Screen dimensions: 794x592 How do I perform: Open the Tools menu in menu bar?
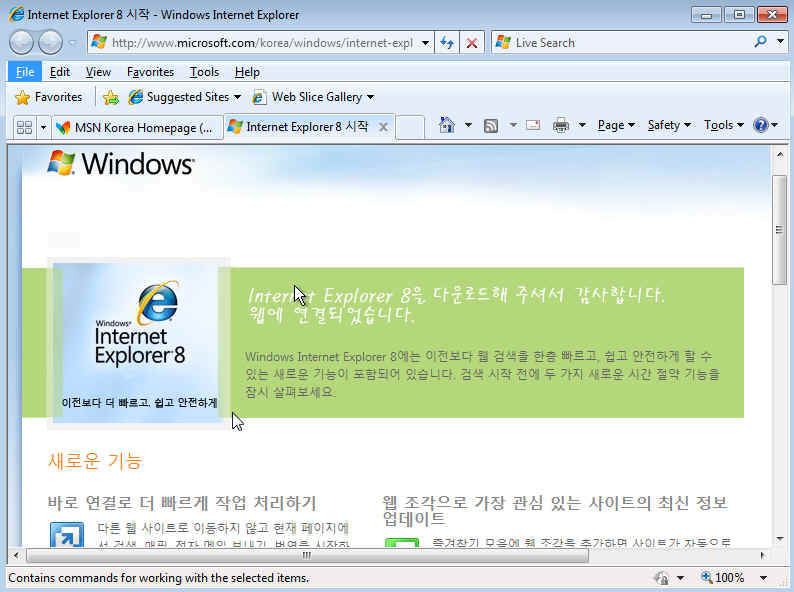click(205, 72)
